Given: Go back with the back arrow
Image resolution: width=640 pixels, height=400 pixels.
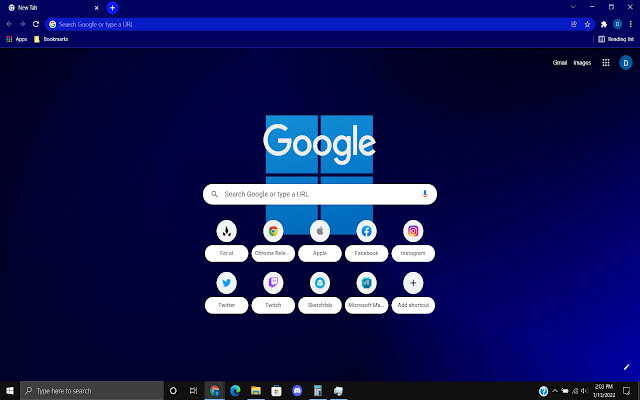Looking at the screenshot, I should (9, 24).
